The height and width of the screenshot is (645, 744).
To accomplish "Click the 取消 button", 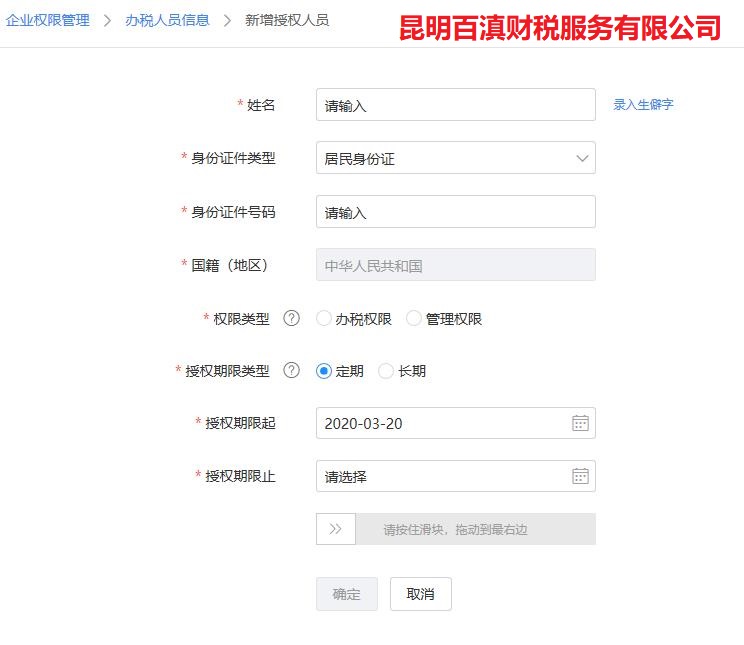I will (420, 594).
